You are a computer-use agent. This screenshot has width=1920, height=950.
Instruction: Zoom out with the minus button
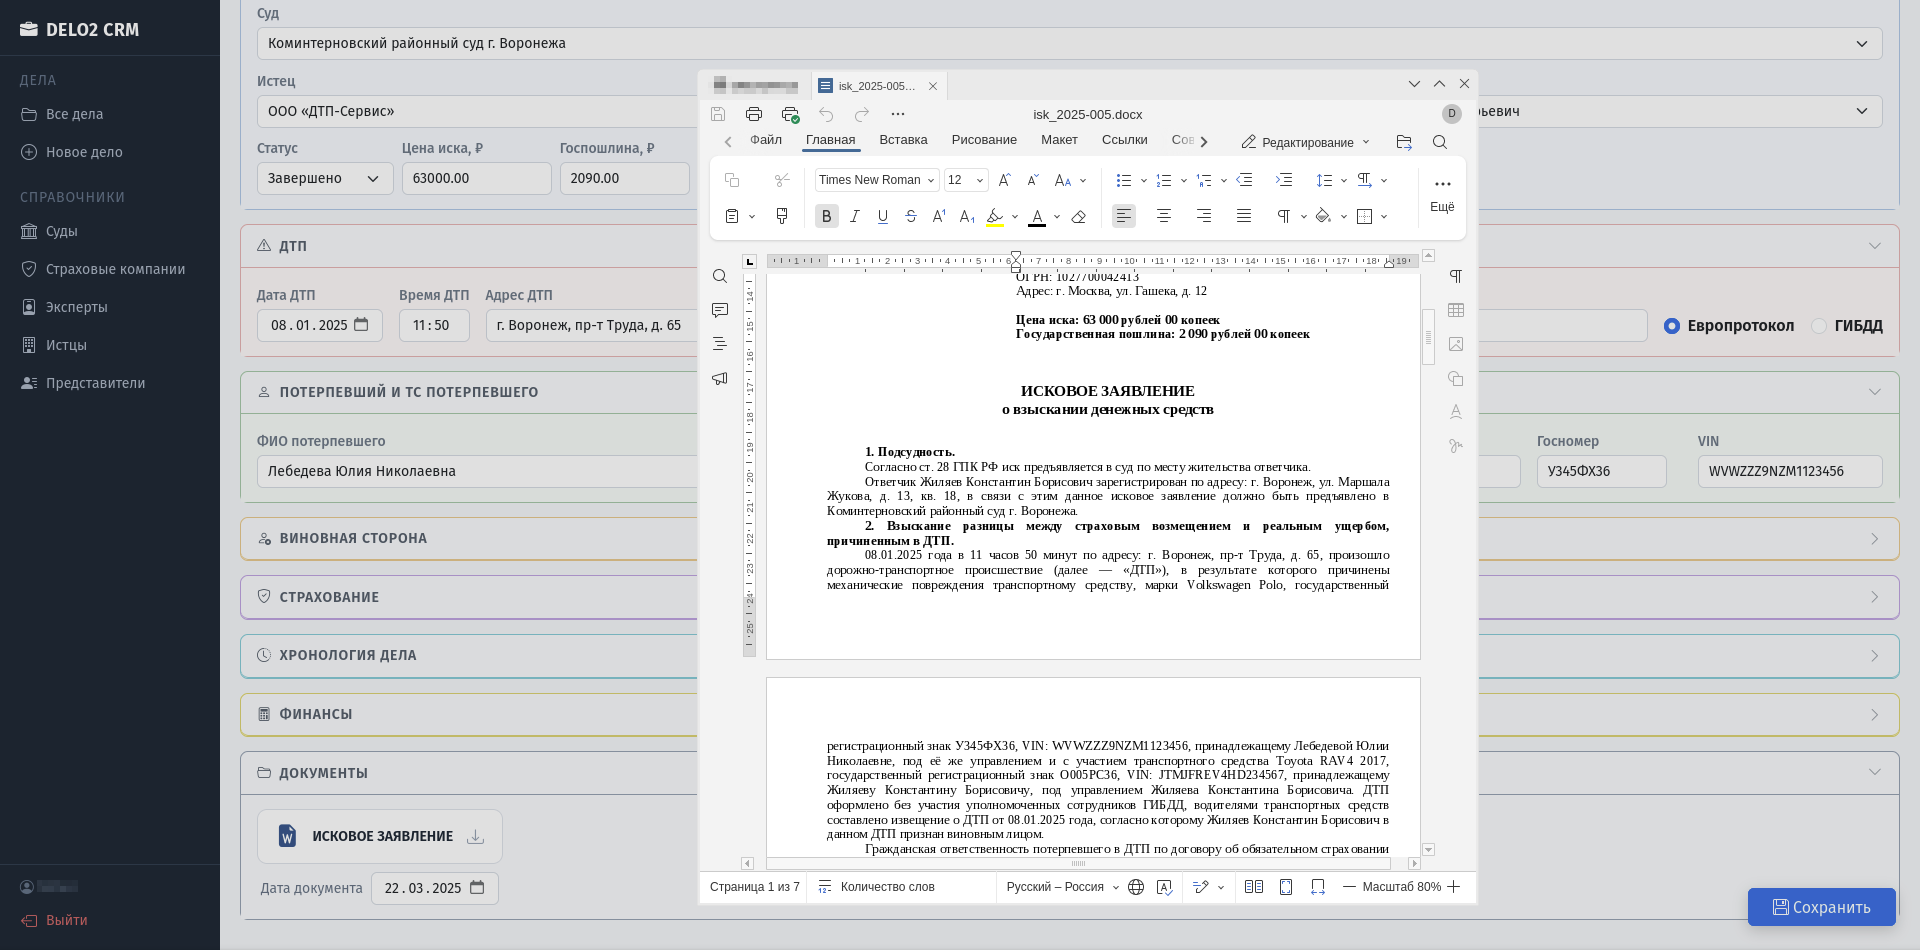(x=1349, y=887)
